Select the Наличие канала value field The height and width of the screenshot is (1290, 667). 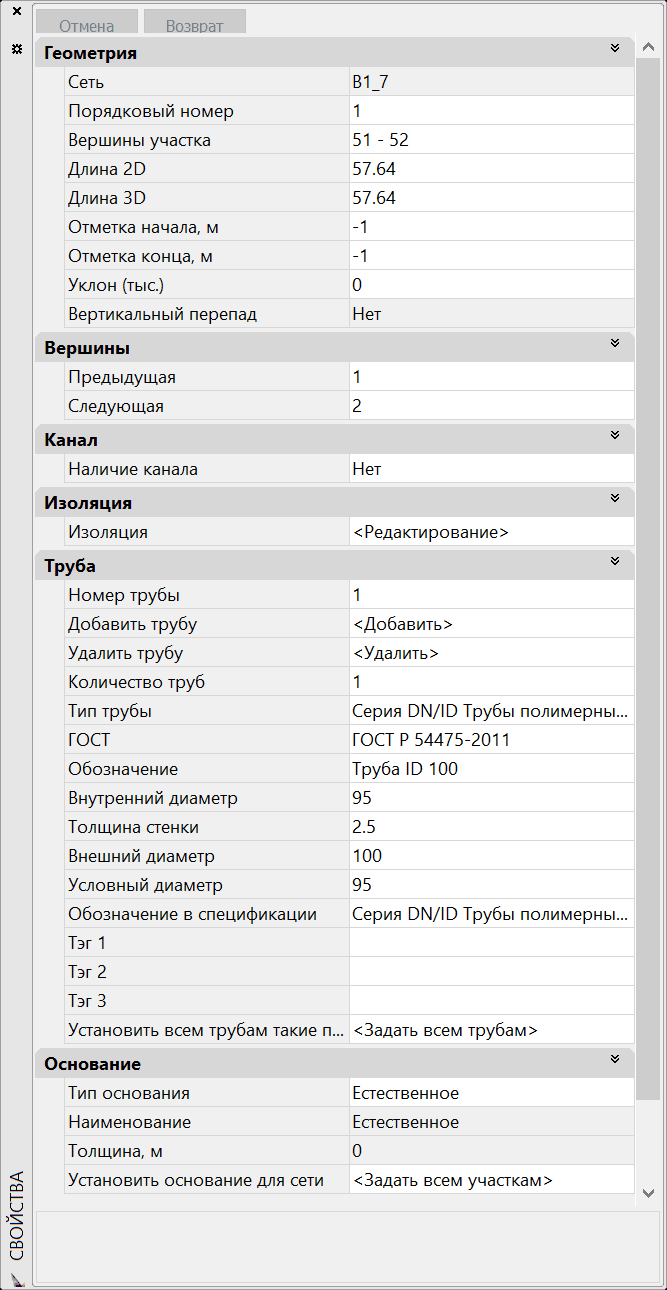point(491,469)
